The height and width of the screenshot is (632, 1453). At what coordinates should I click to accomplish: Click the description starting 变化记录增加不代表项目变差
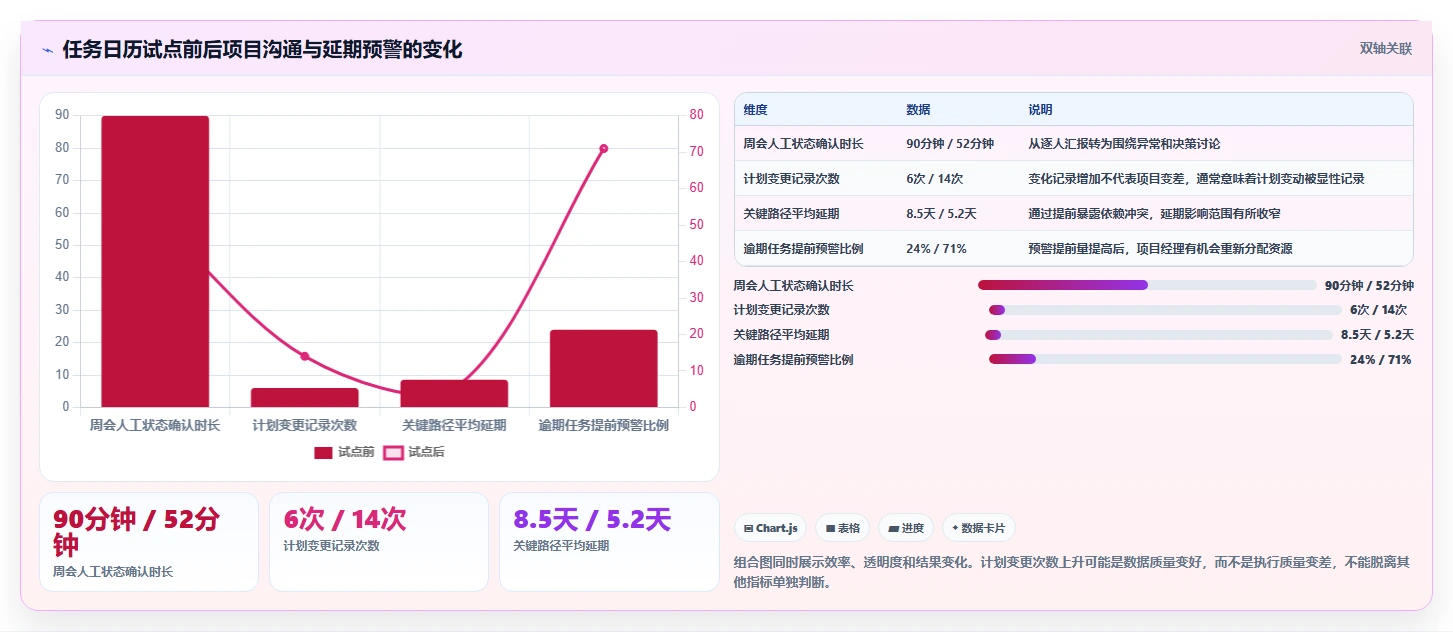(1196, 179)
